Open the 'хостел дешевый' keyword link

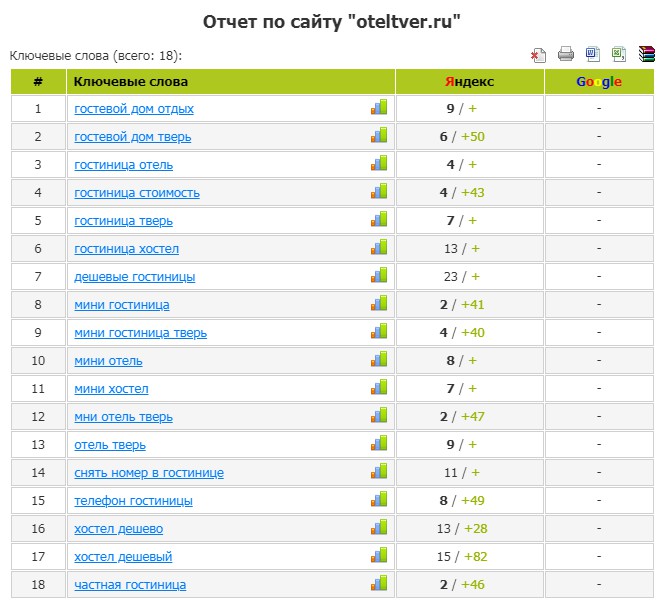coord(123,558)
